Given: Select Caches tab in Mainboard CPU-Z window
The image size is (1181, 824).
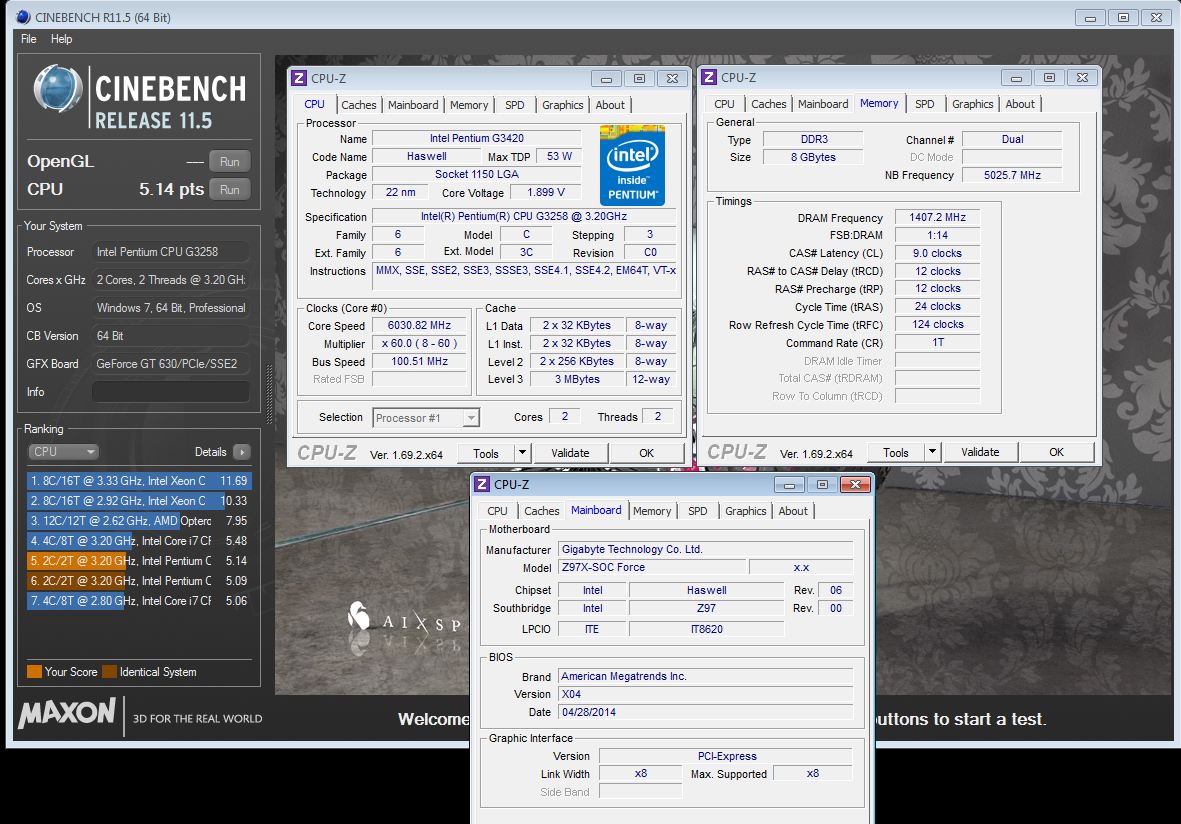Looking at the screenshot, I should (542, 511).
